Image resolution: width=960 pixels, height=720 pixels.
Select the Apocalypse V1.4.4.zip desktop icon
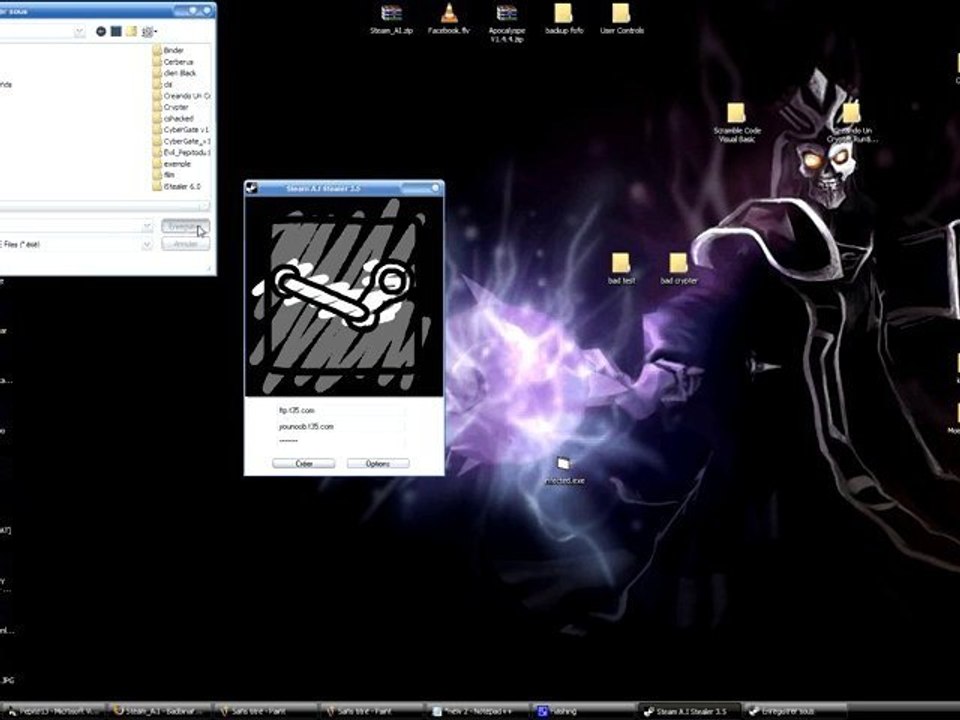tap(507, 23)
